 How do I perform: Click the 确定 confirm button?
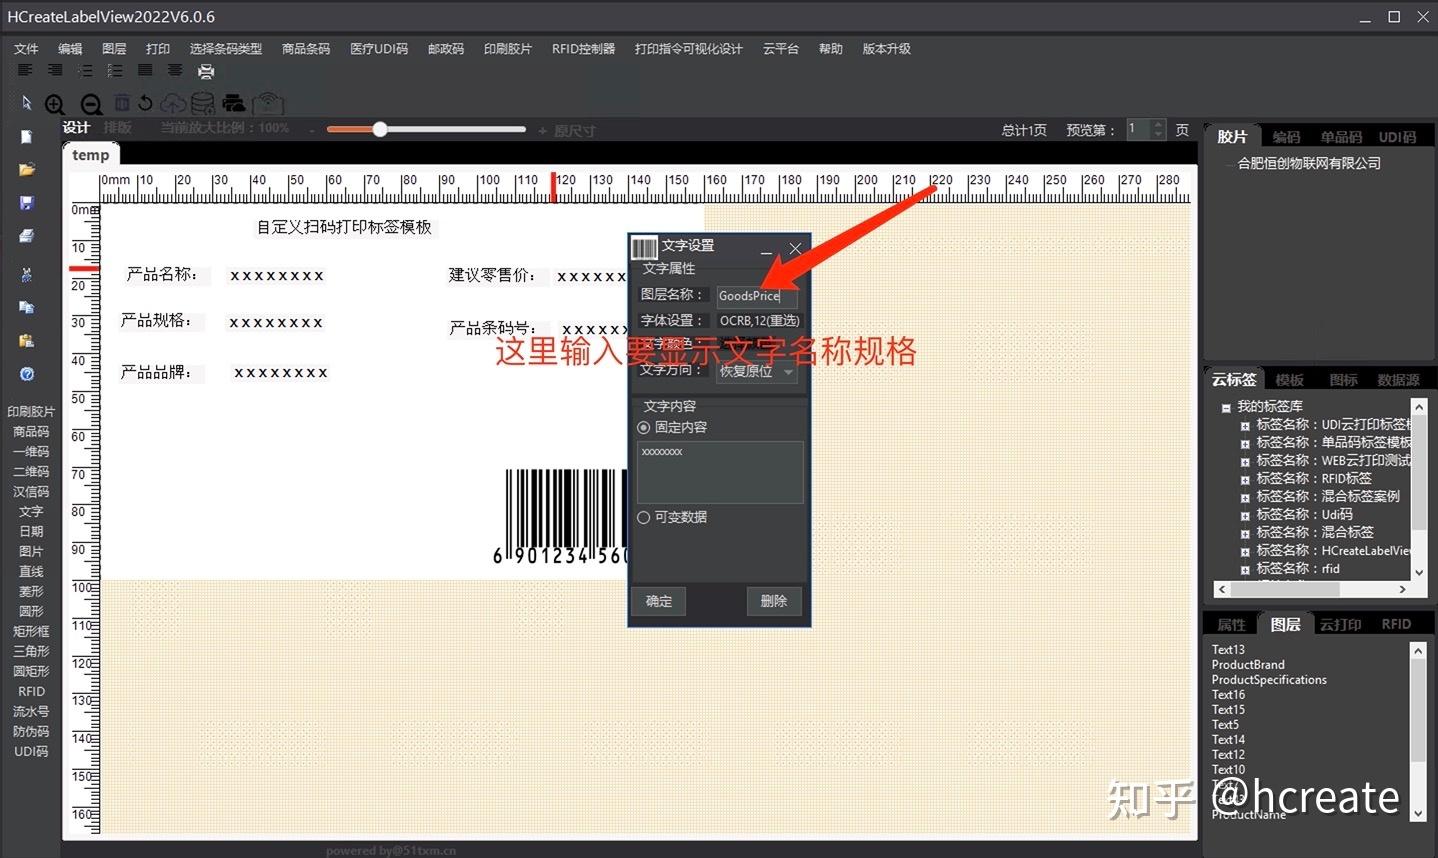(658, 600)
